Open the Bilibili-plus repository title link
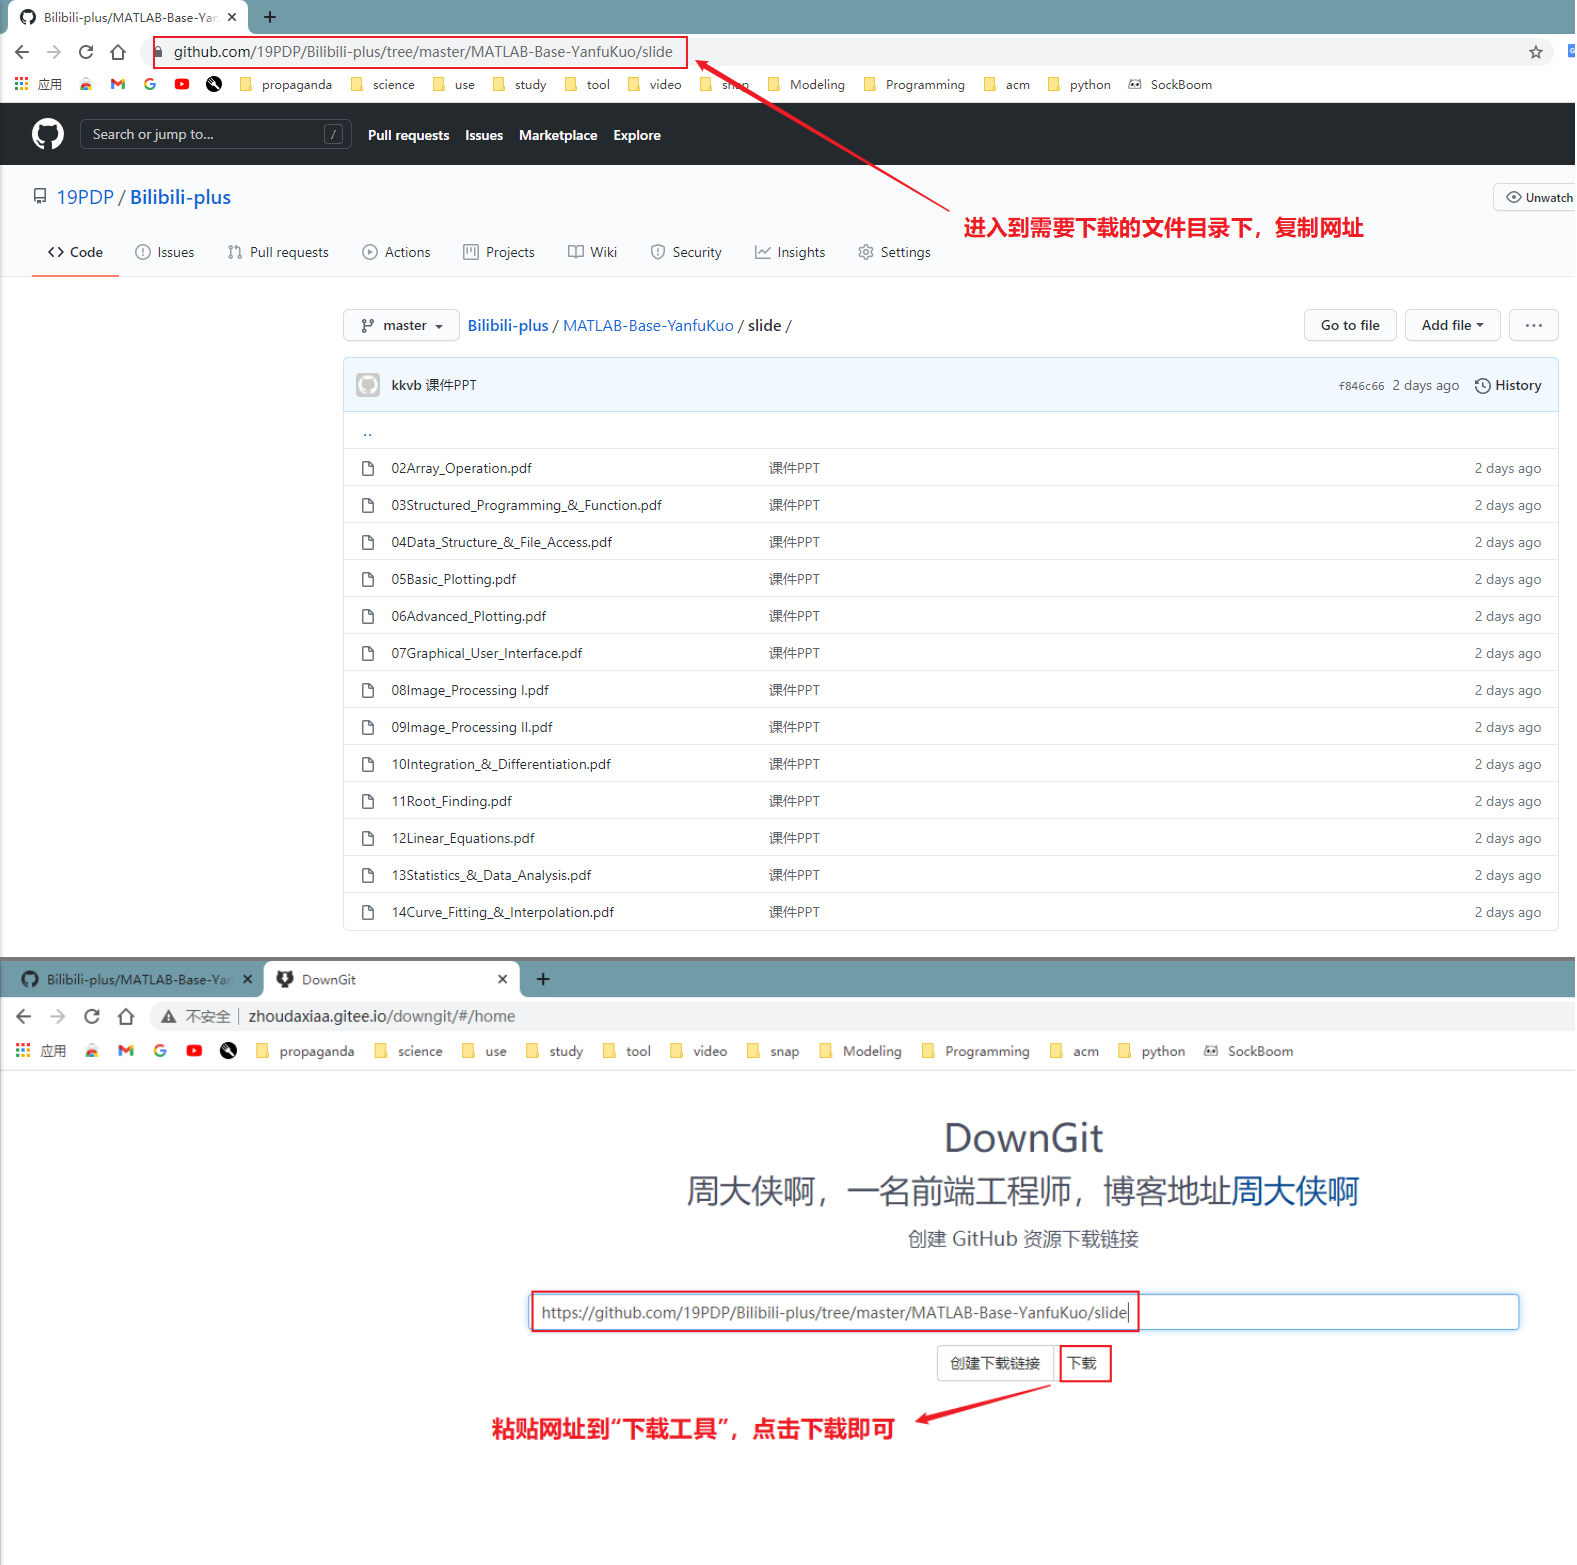 [x=180, y=197]
